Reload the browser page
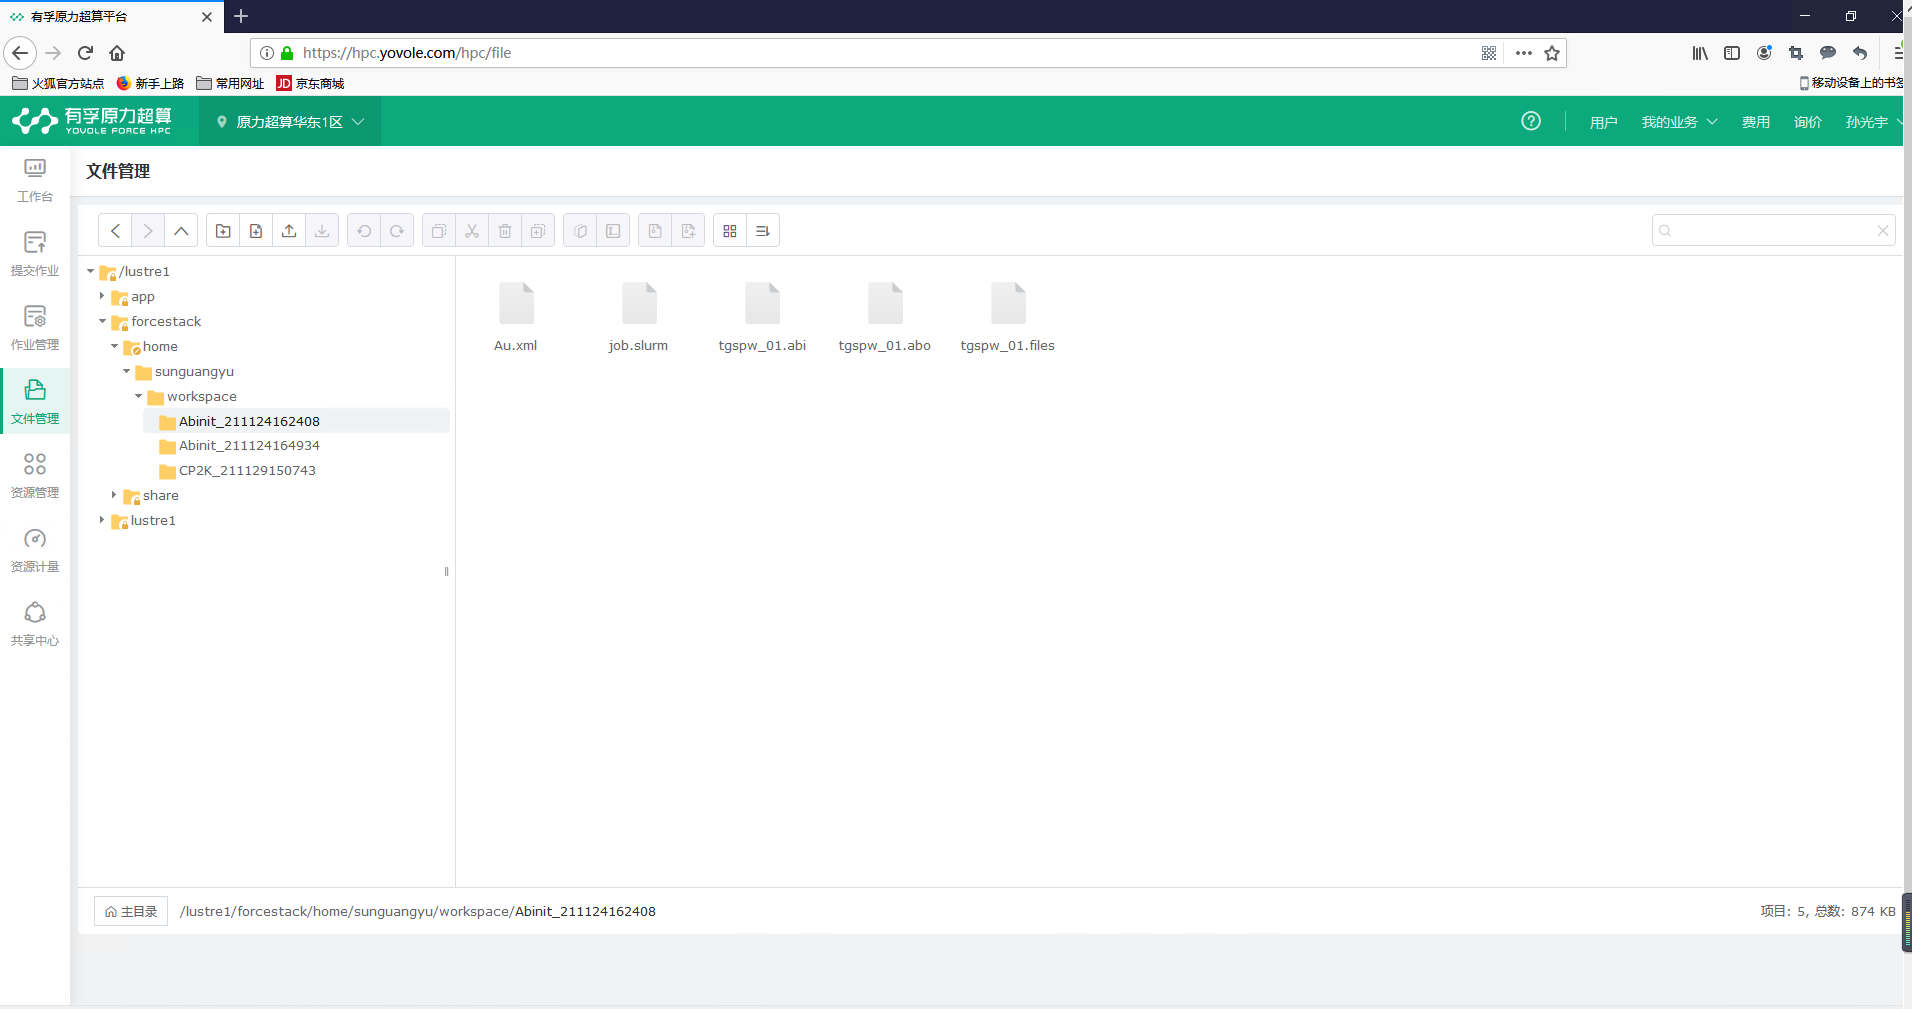Viewport: 1912px width, 1009px height. (85, 53)
